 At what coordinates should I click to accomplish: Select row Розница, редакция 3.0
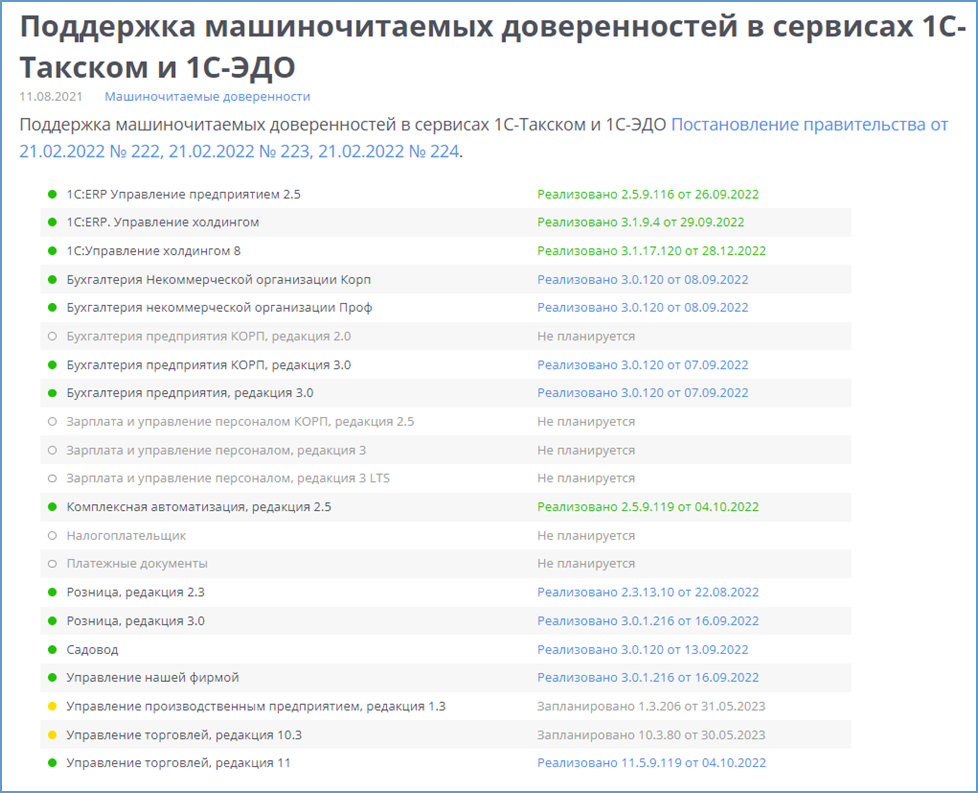(446, 621)
